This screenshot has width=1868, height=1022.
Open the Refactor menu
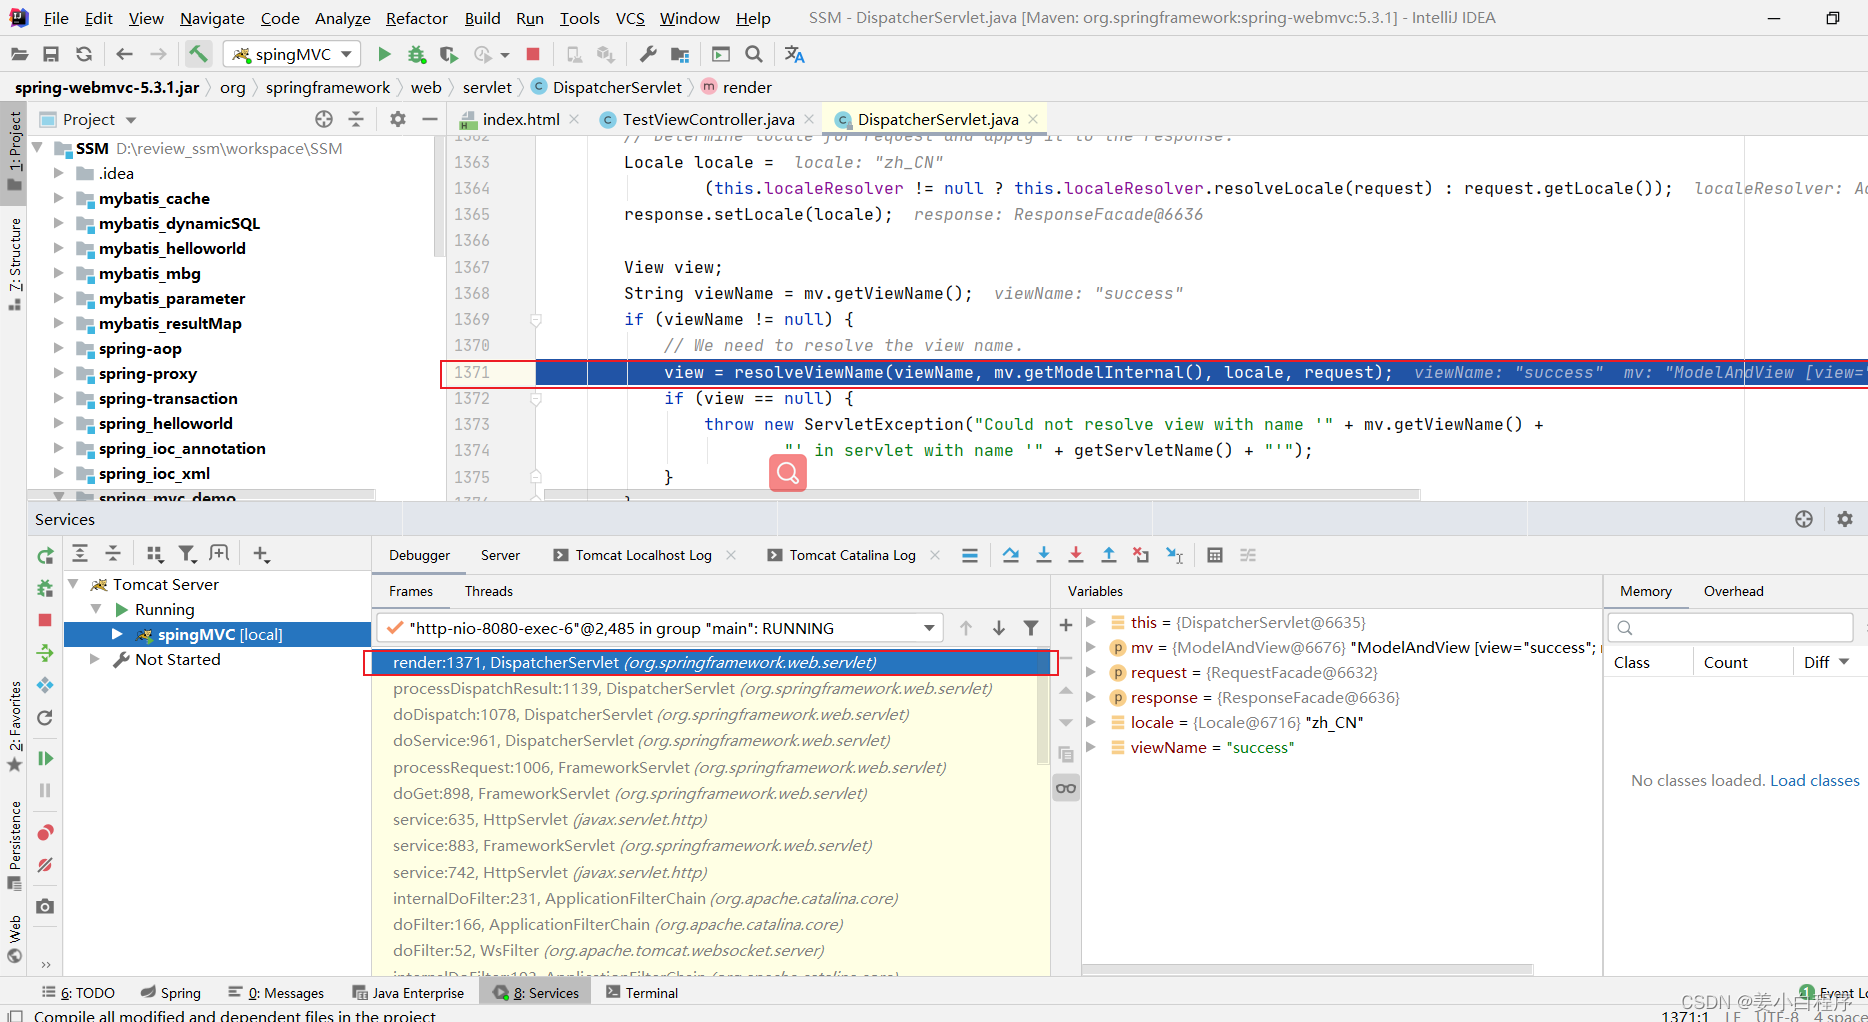point(416,18)
